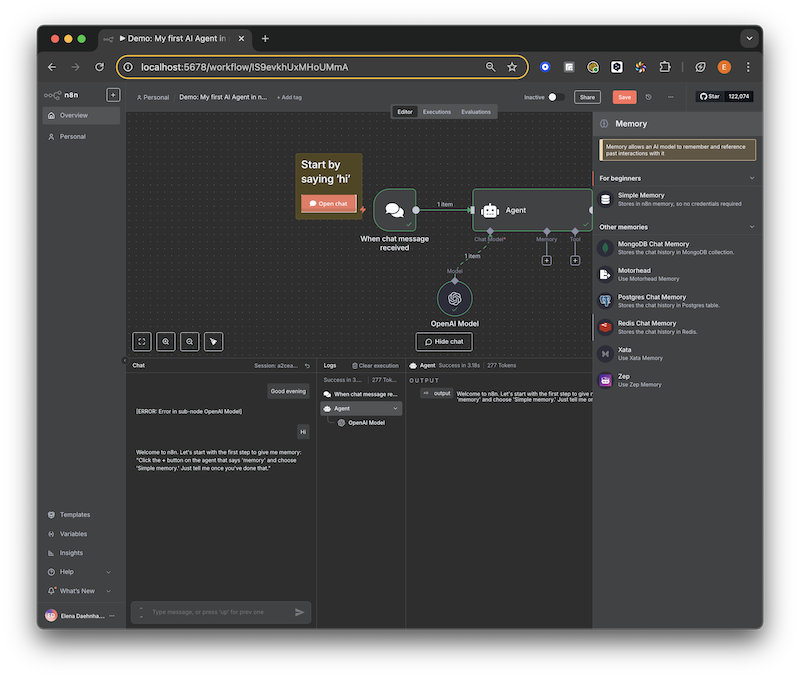800x678 pixels.
Task: Select the Agent robot node
Action: pos(531,210)
